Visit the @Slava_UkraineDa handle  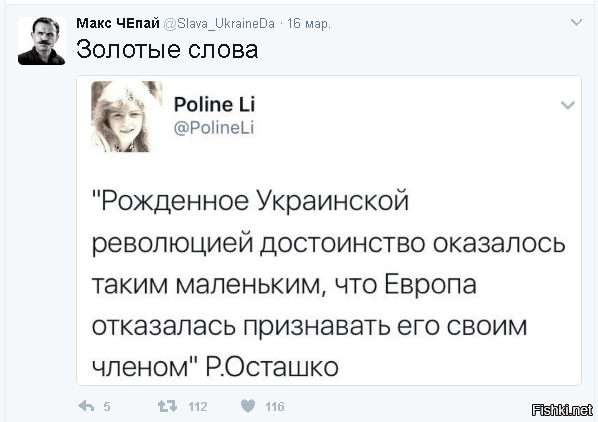tap(219, 24)
